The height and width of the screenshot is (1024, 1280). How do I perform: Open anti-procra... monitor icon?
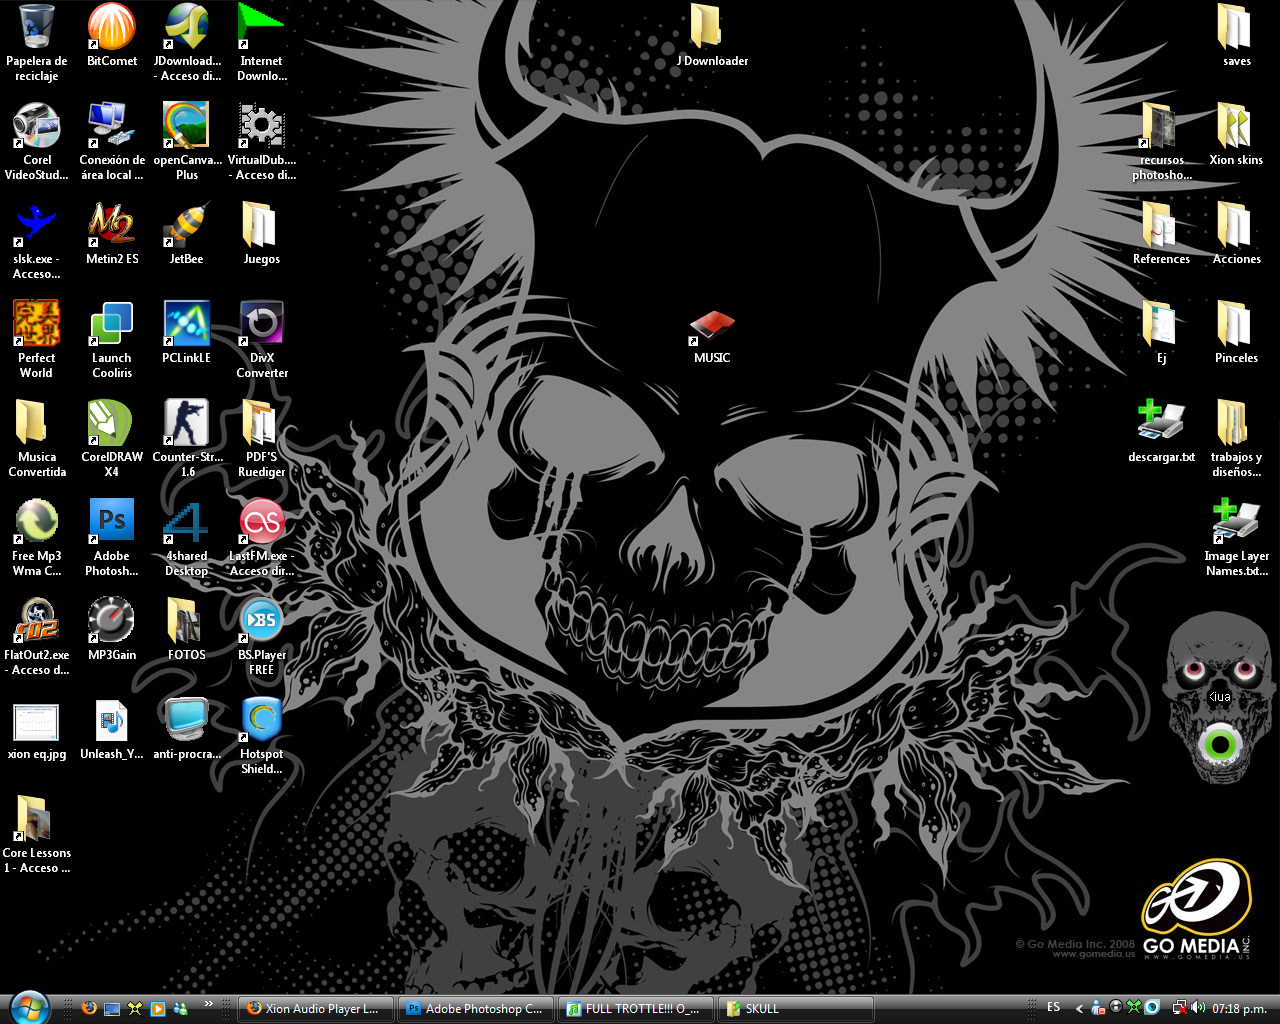[x=187, y=720]
